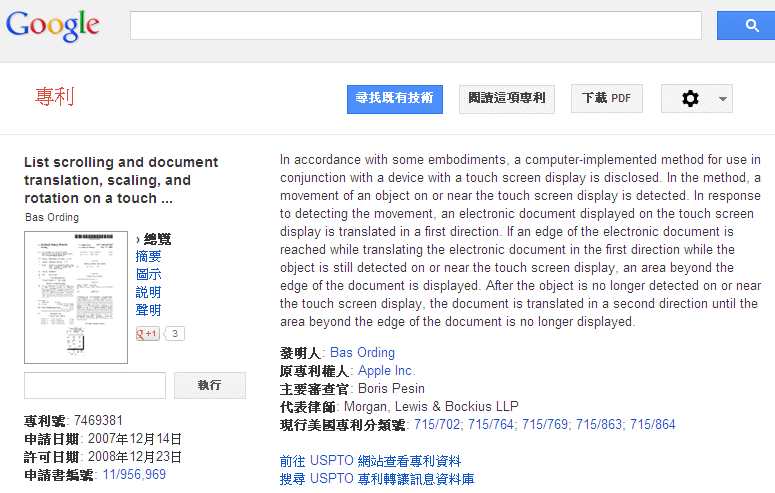Open inventor Bas Ording link
Viewport: 775px width, 493px height.
[362, 353]
